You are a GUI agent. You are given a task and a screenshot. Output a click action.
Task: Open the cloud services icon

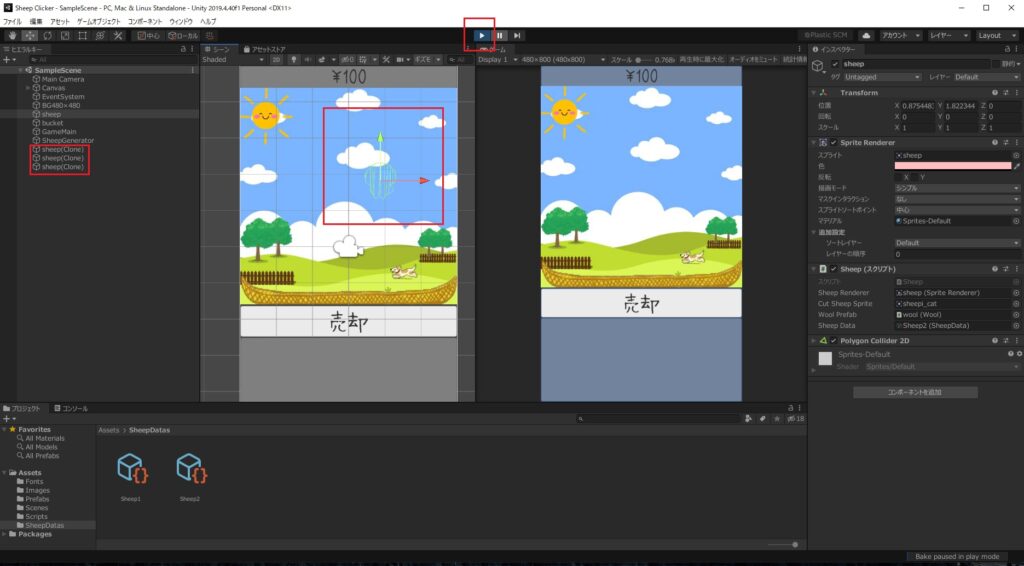click(866, 36)
